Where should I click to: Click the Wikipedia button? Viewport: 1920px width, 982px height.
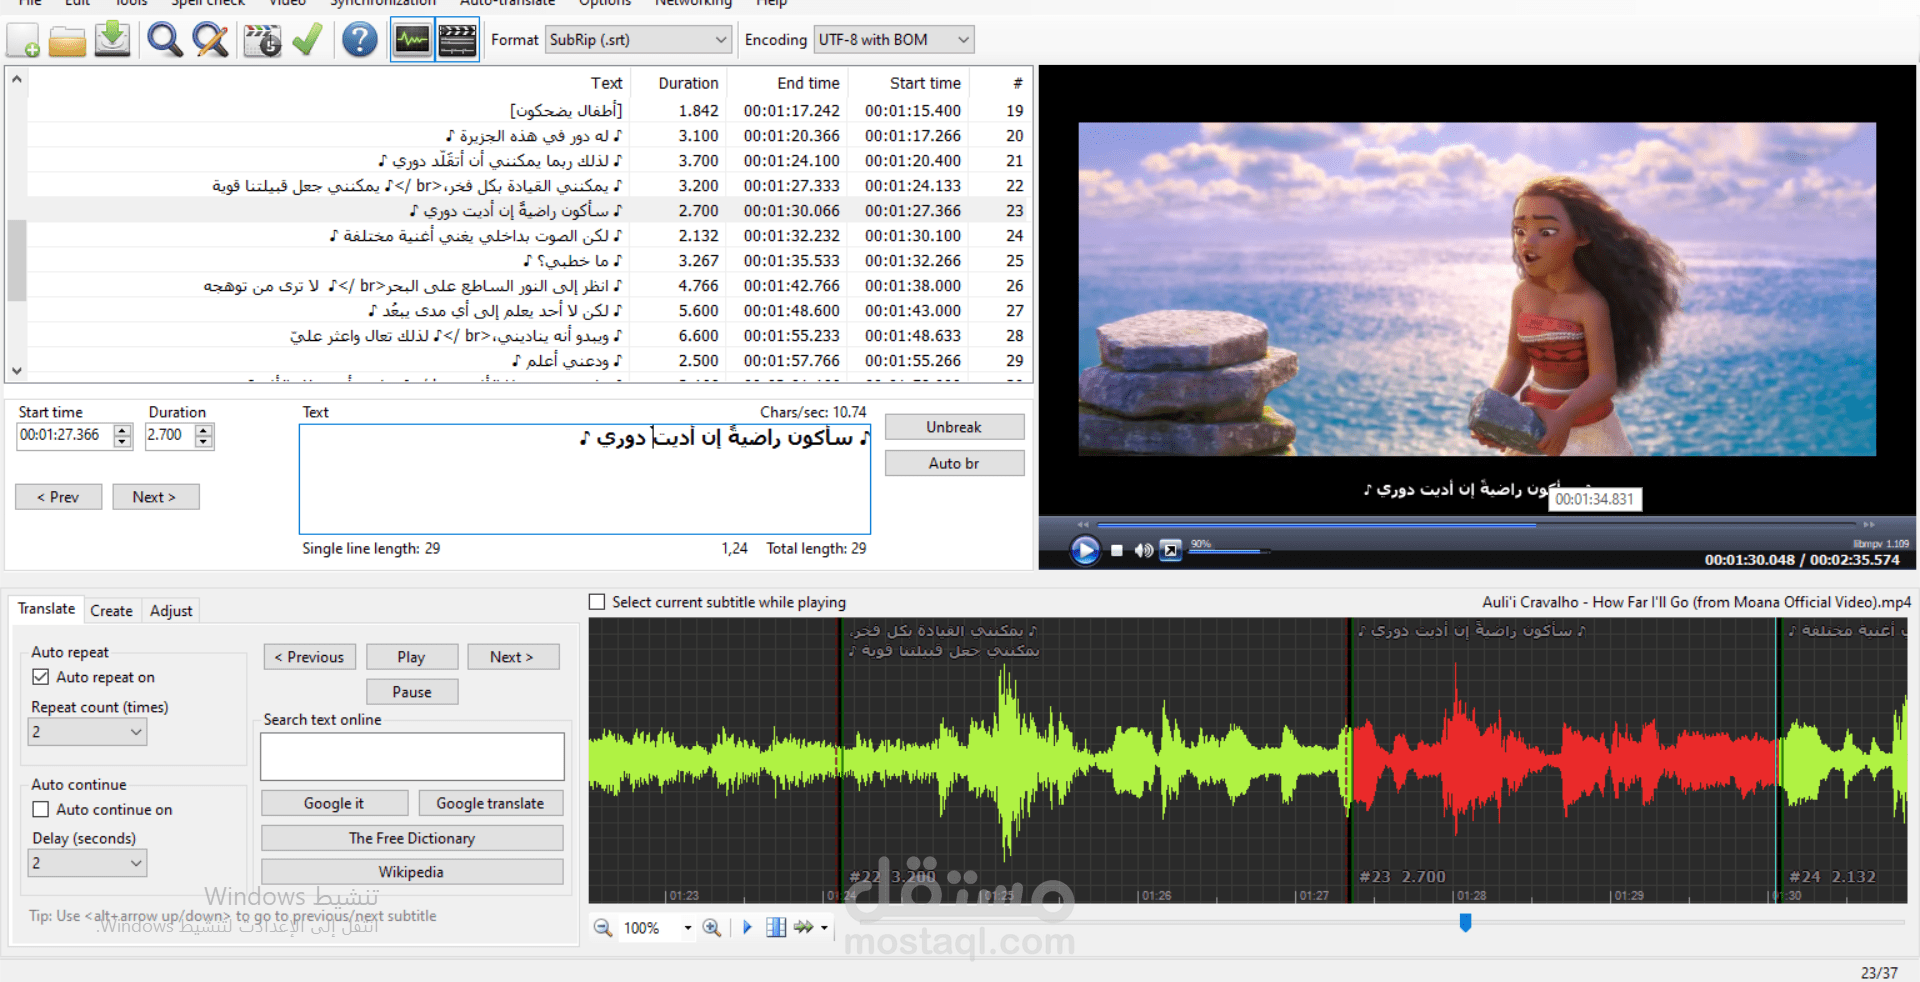click(x=412, y=872)
